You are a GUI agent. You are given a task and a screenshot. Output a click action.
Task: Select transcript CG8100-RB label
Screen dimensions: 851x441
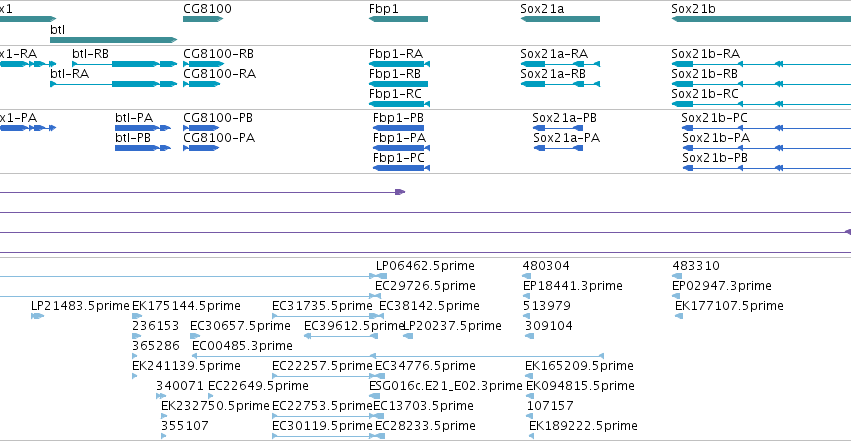click(x=219, y=54)
